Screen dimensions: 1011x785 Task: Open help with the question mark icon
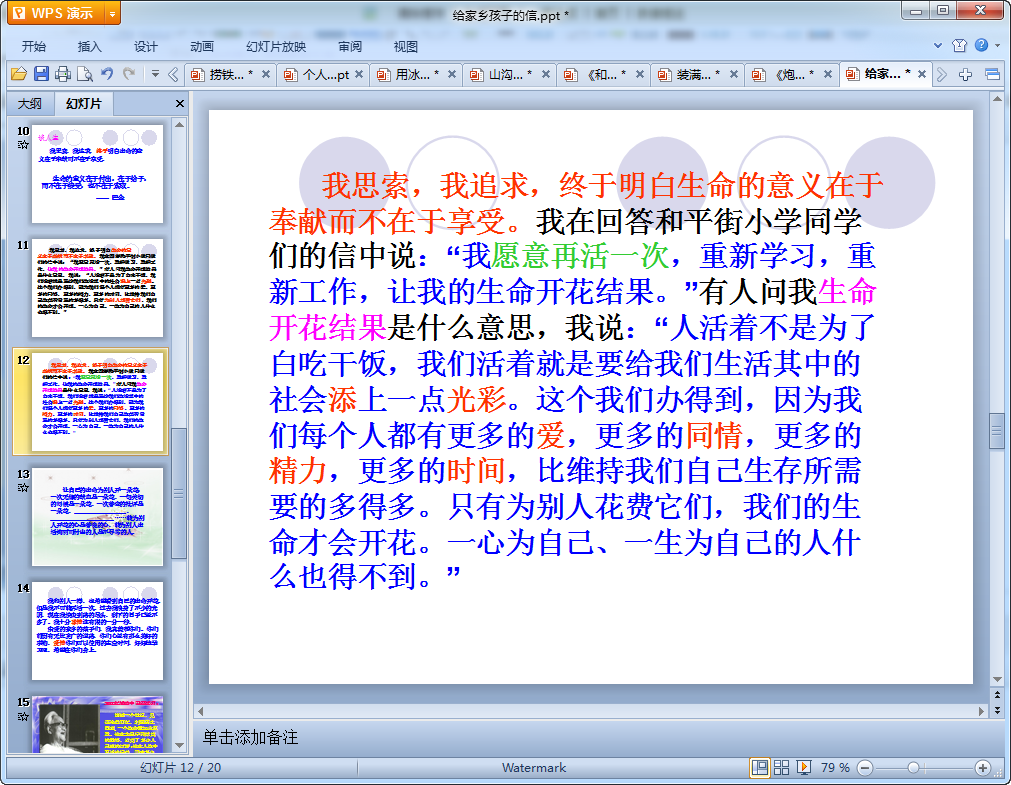click(981, 45)
